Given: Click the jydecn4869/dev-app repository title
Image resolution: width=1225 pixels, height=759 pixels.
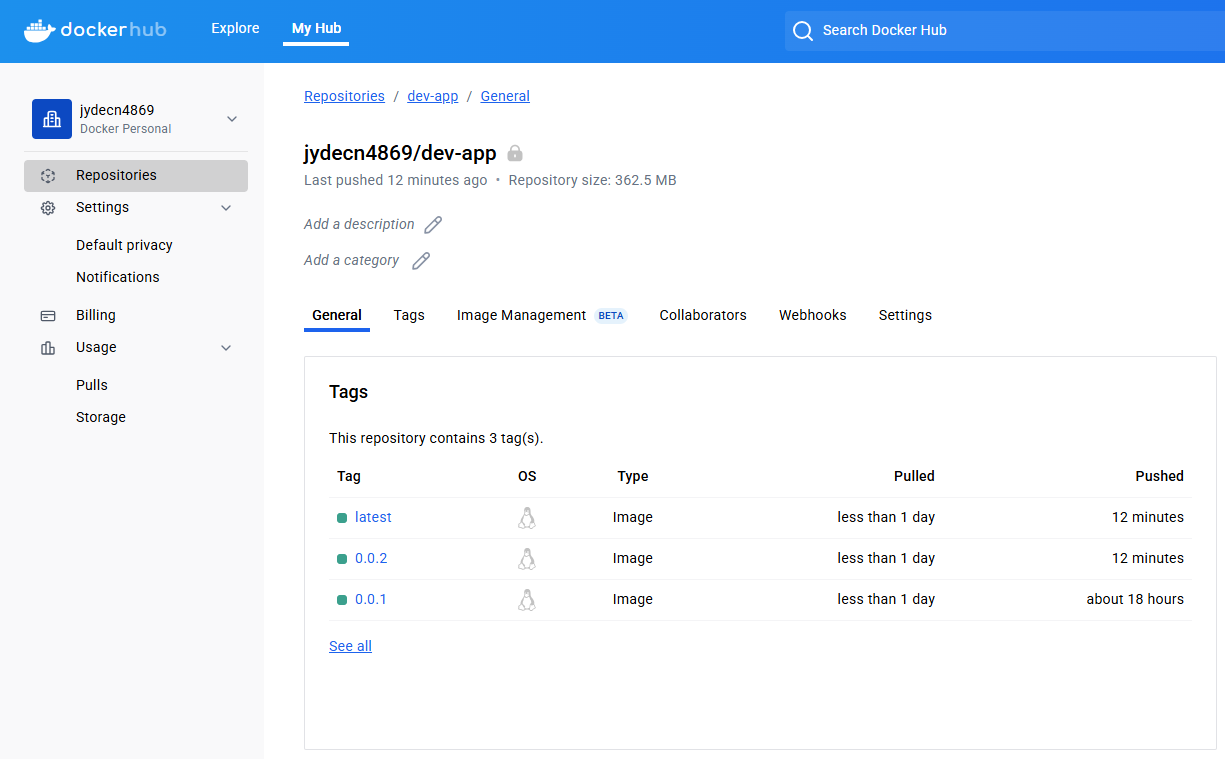Looking at the screenshot, I should point(400,153).
